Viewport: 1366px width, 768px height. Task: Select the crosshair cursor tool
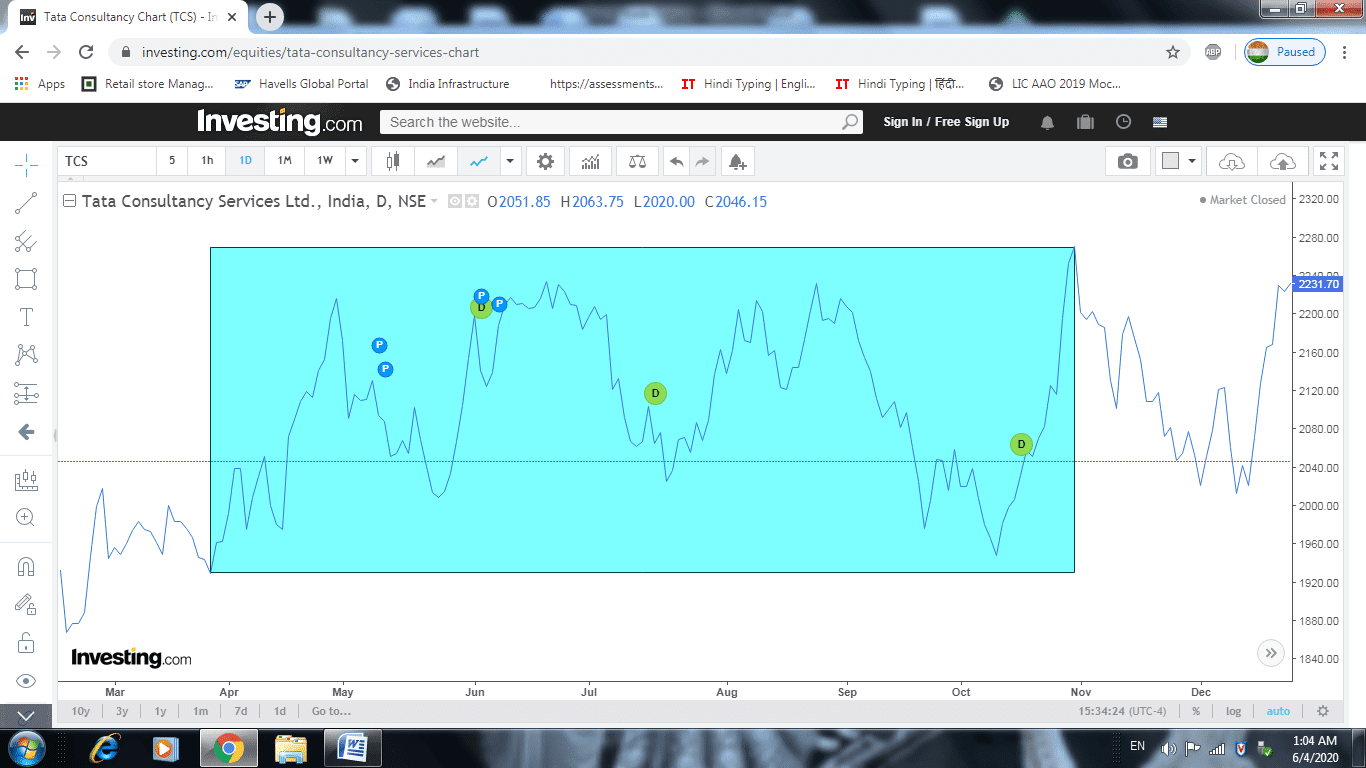(x=27, y=164)
